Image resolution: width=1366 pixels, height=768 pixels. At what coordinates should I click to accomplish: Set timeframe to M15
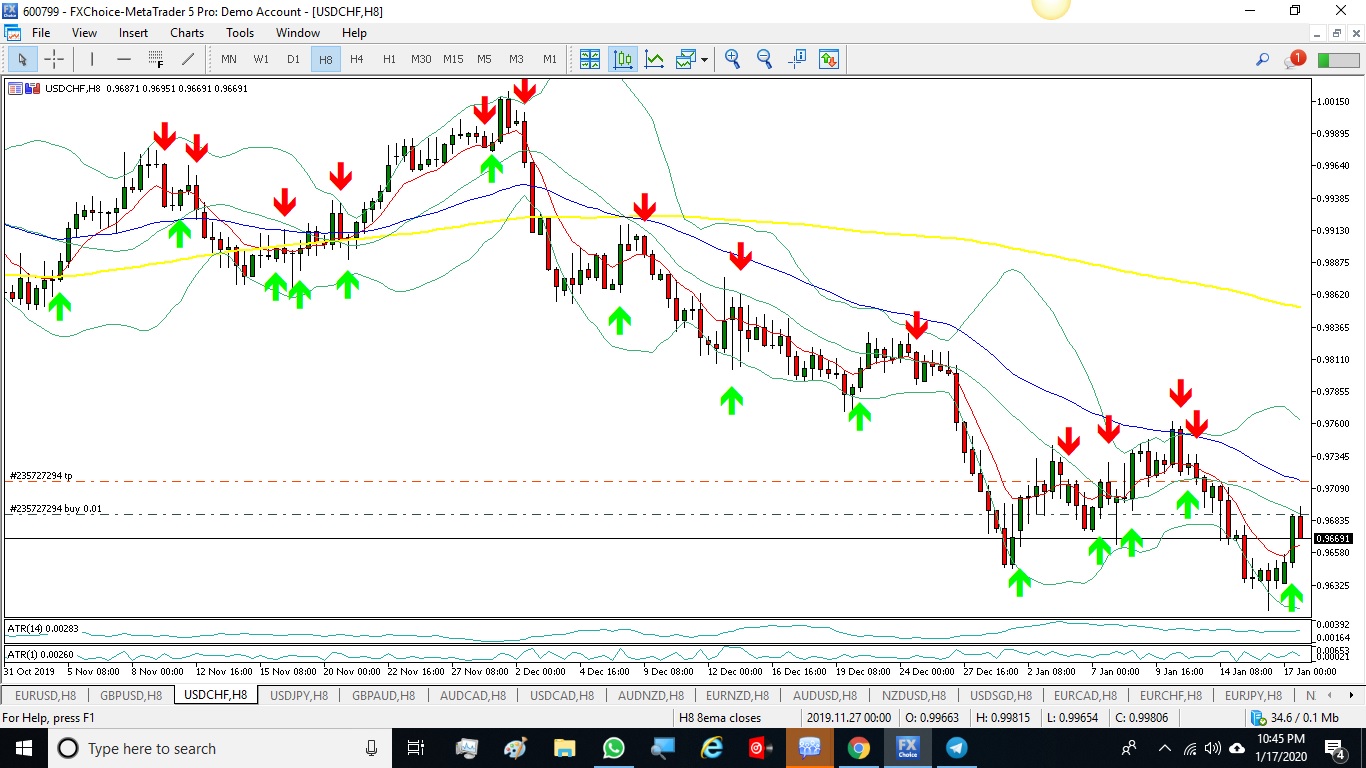pyautogui.click(x=453, y=59)
